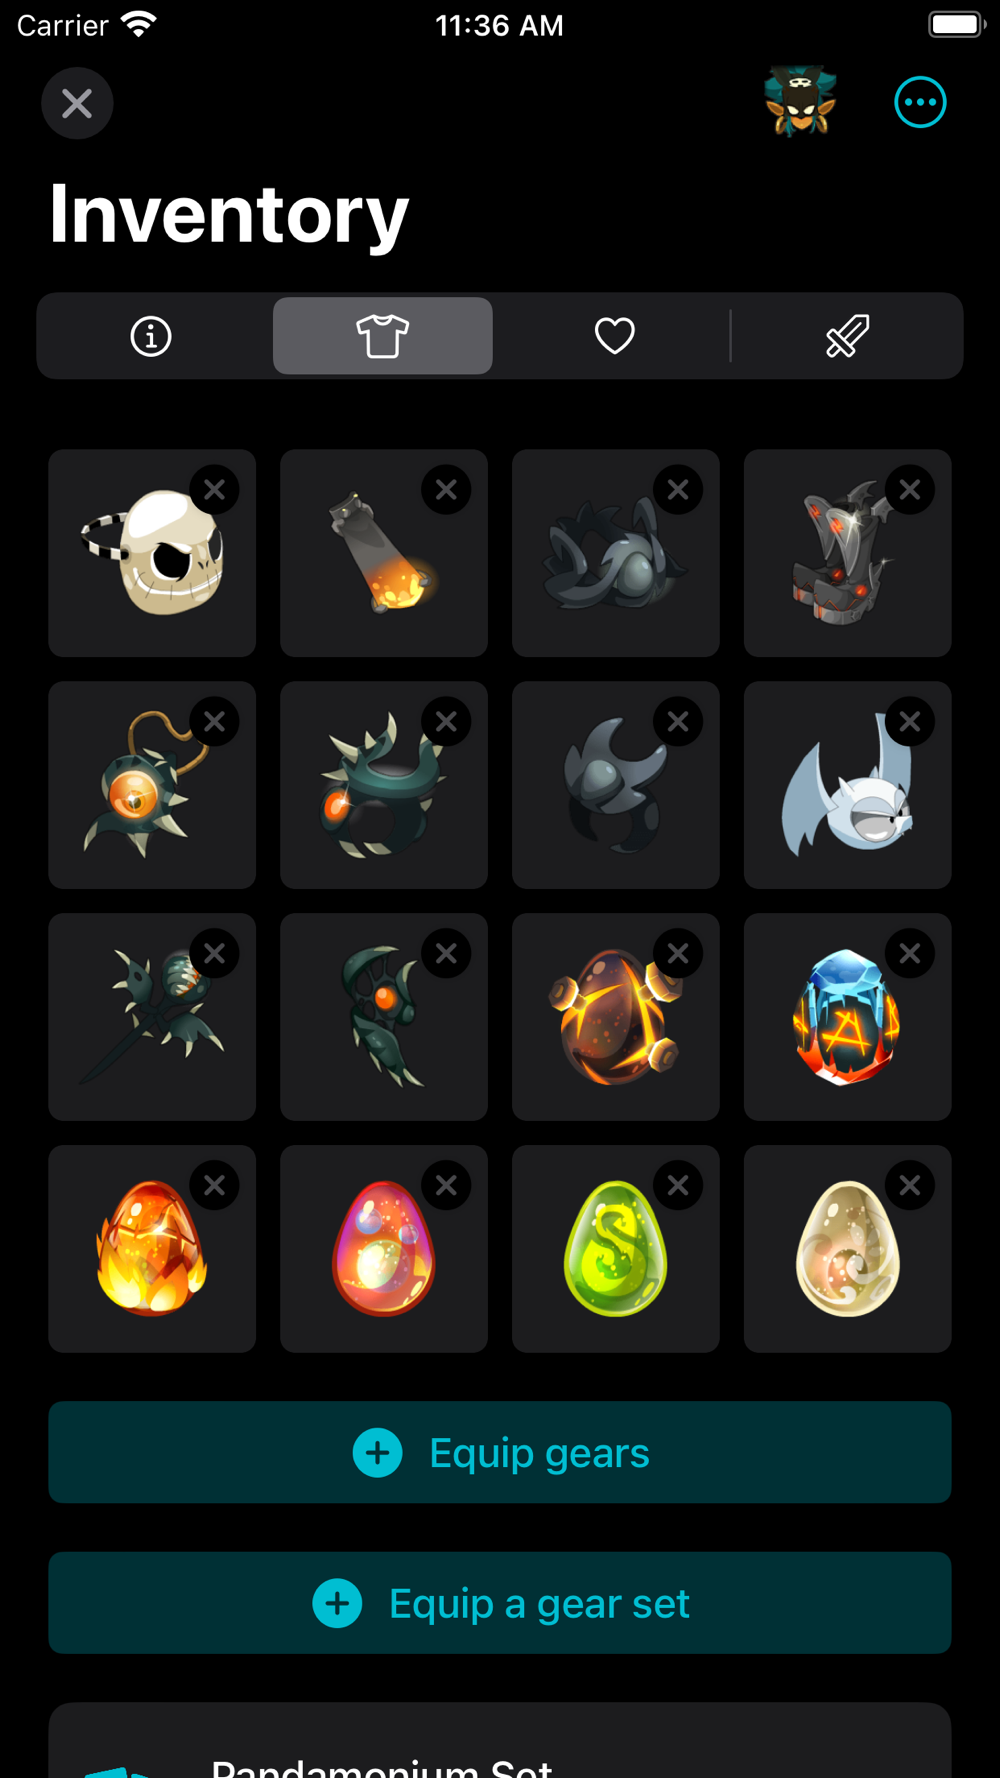Remove the flaming orange egg
Screen dimensions: 1000x1778
tap(214, 1186)
